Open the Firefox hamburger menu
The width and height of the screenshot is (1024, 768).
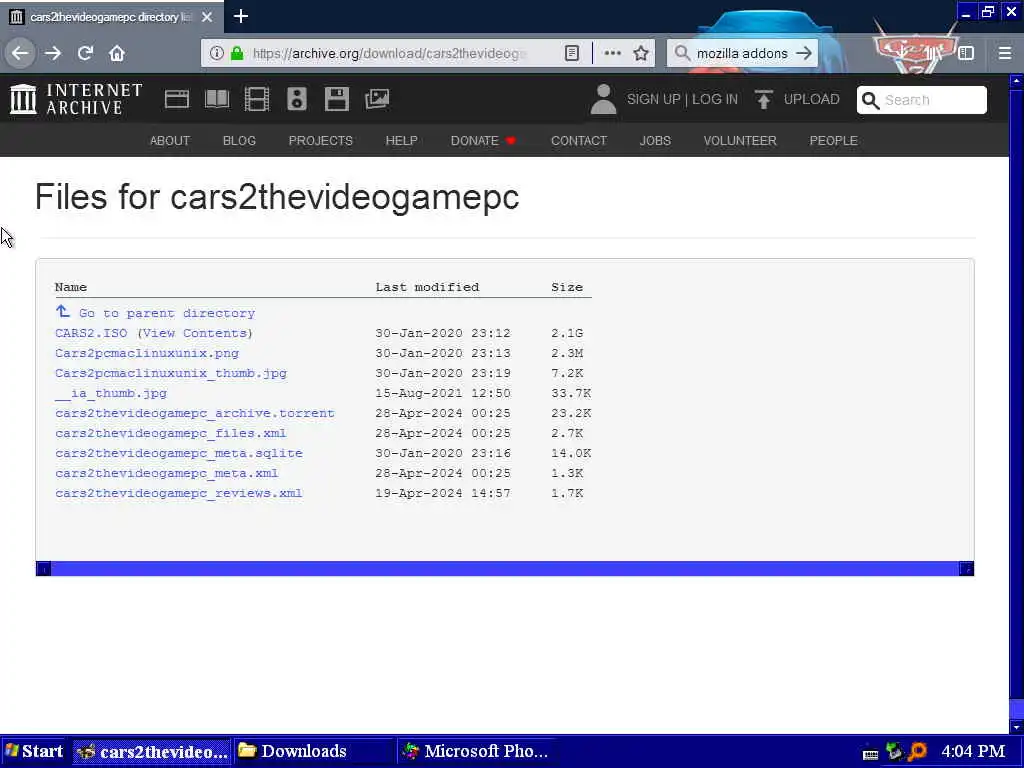(1005, 53)
